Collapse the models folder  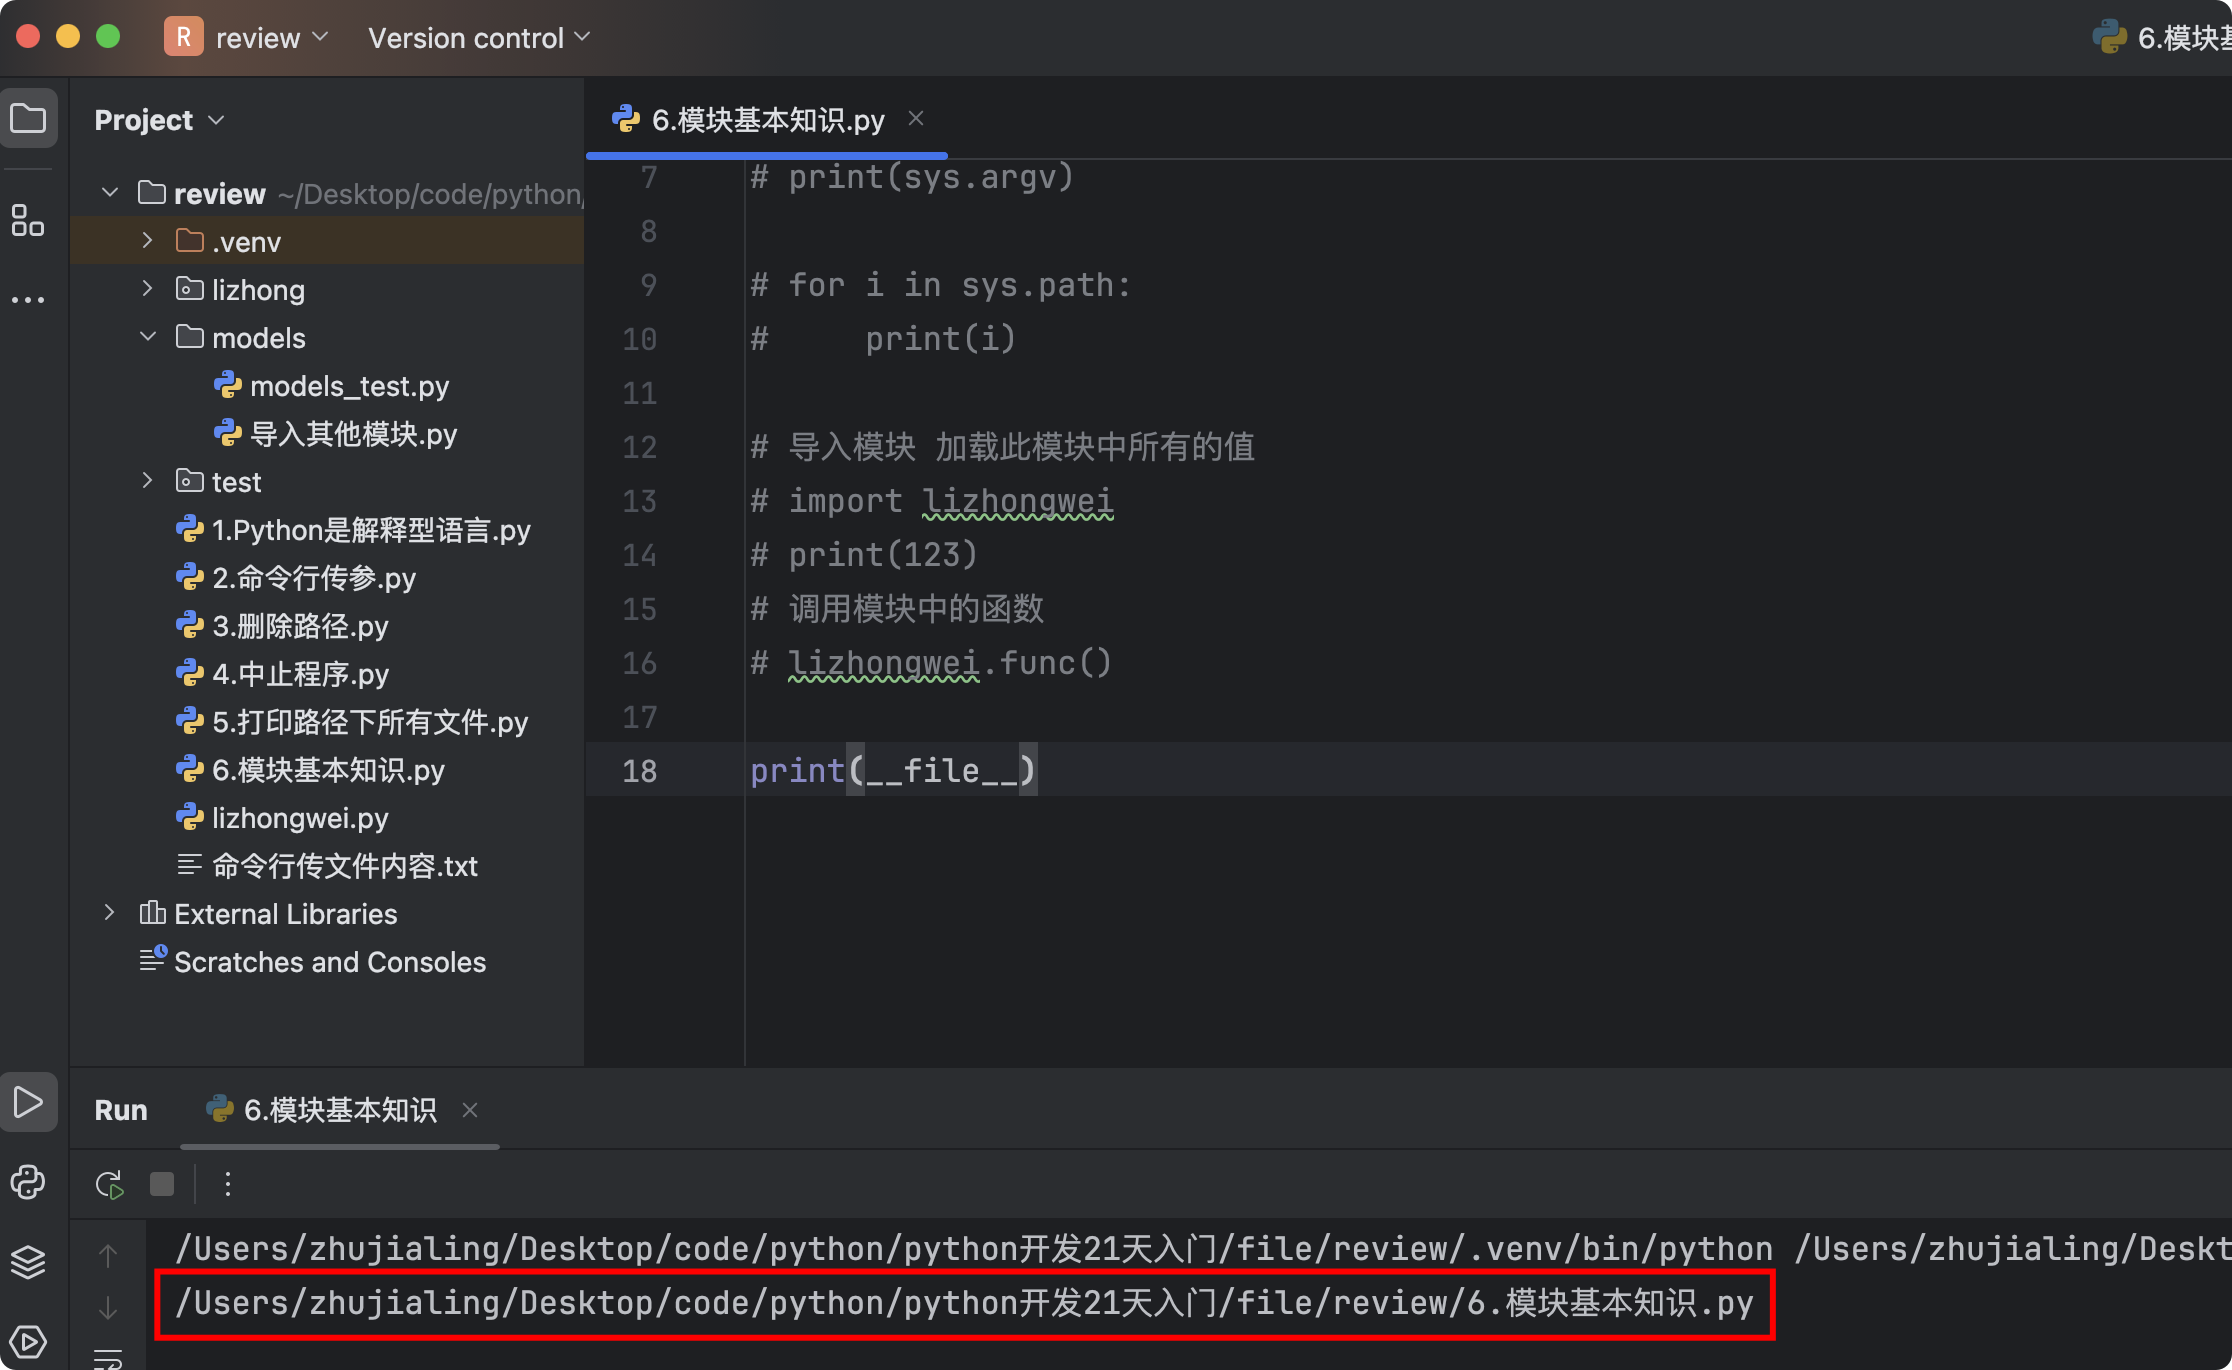pos(147,337)
